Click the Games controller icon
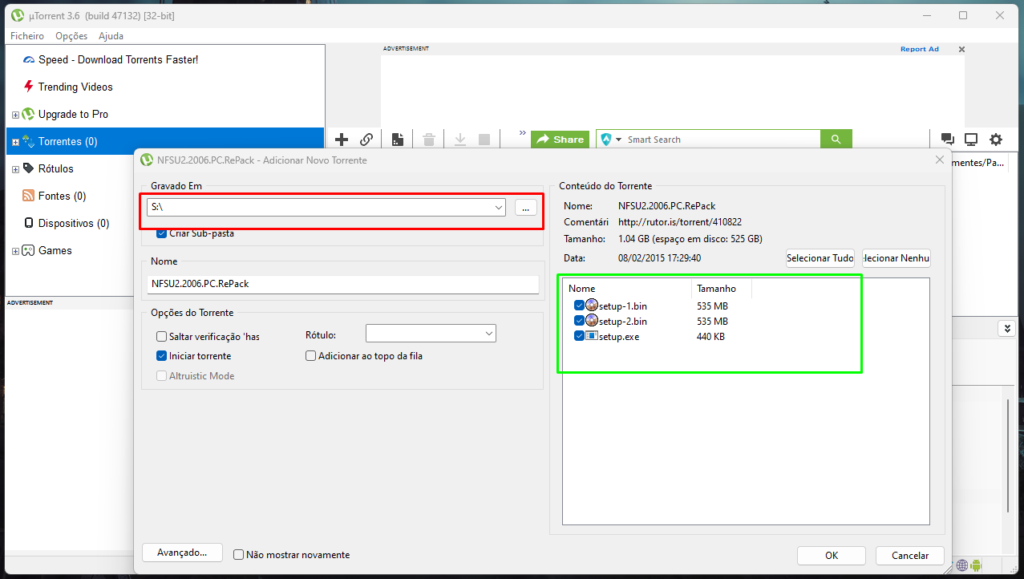 pos(28,250)
